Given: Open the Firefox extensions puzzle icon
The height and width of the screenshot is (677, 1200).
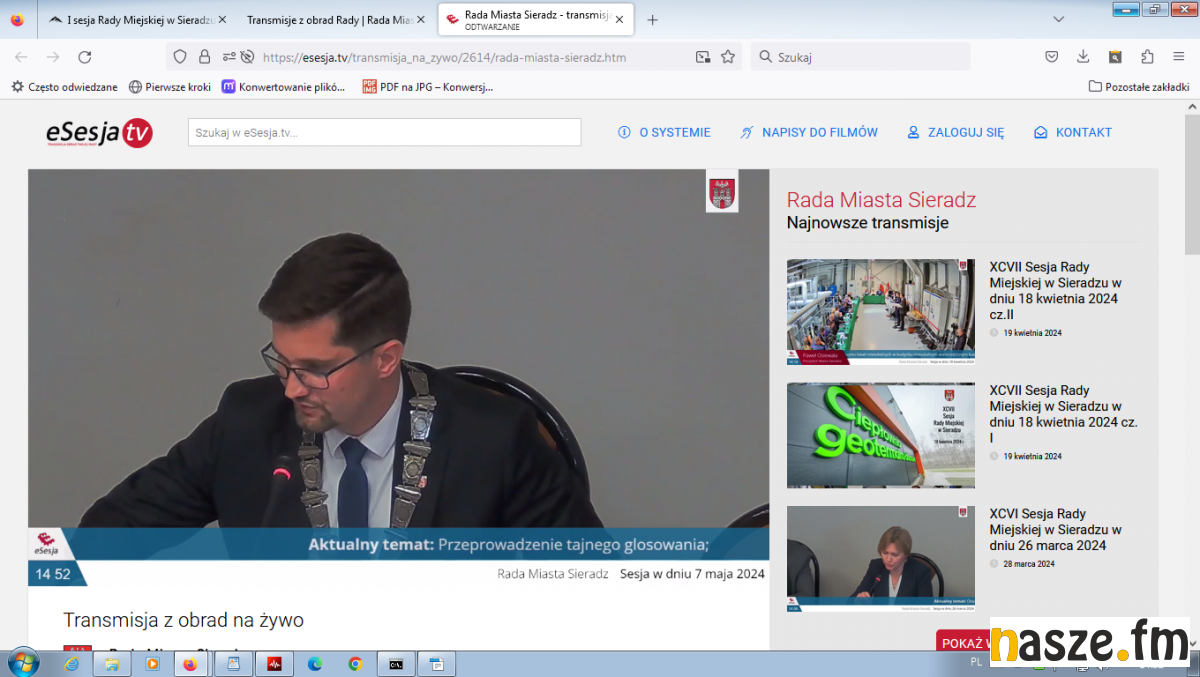Looking at the screenshot, I should [1147, 57].
